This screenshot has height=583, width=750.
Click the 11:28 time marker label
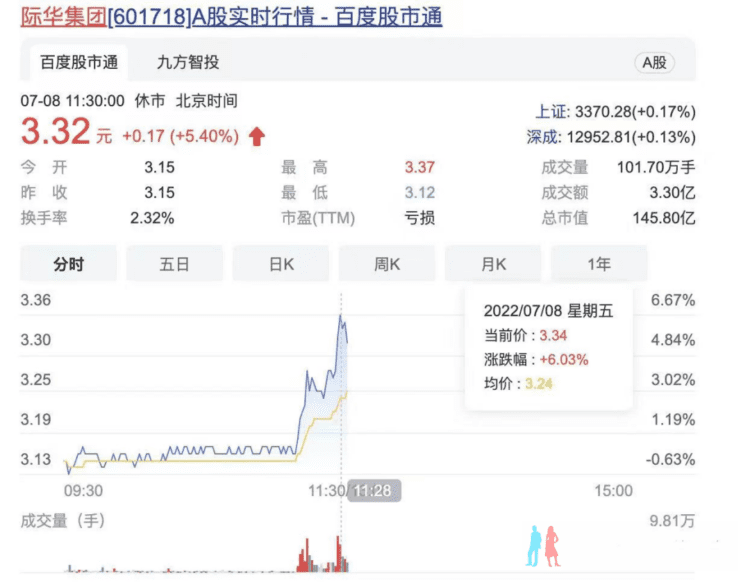[x=374, y=491]
